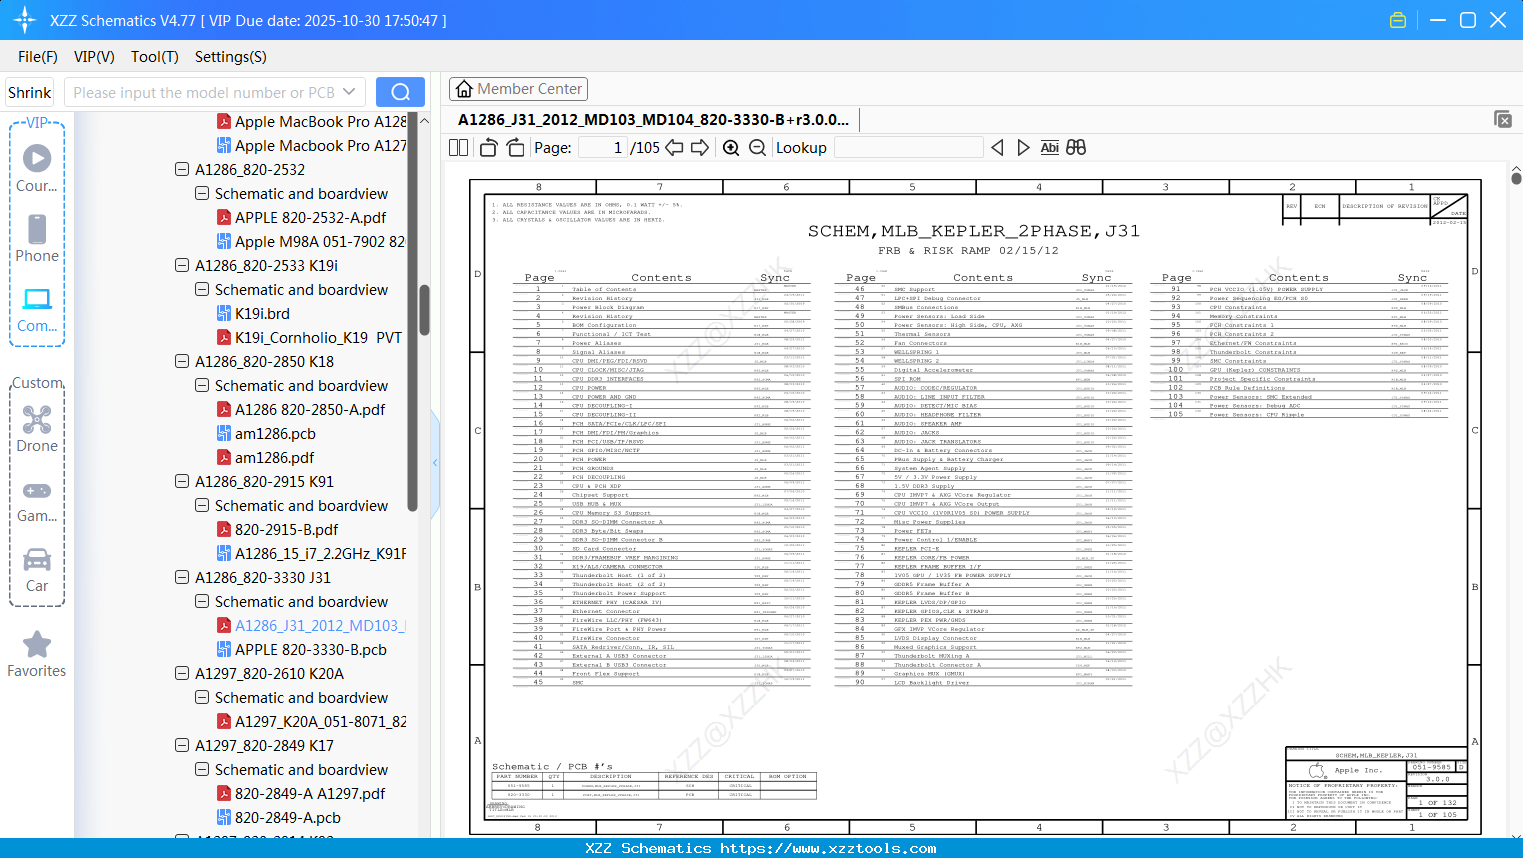Collapse Schematic and boardview under A1286_820-2532
1523x858 pixels.
pos(202,193)
